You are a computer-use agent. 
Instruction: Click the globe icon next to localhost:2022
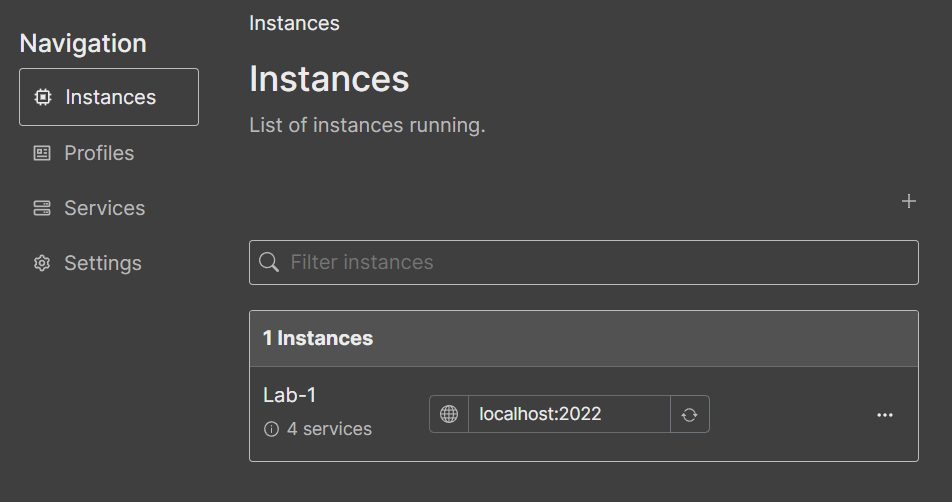tap(449, 414)
